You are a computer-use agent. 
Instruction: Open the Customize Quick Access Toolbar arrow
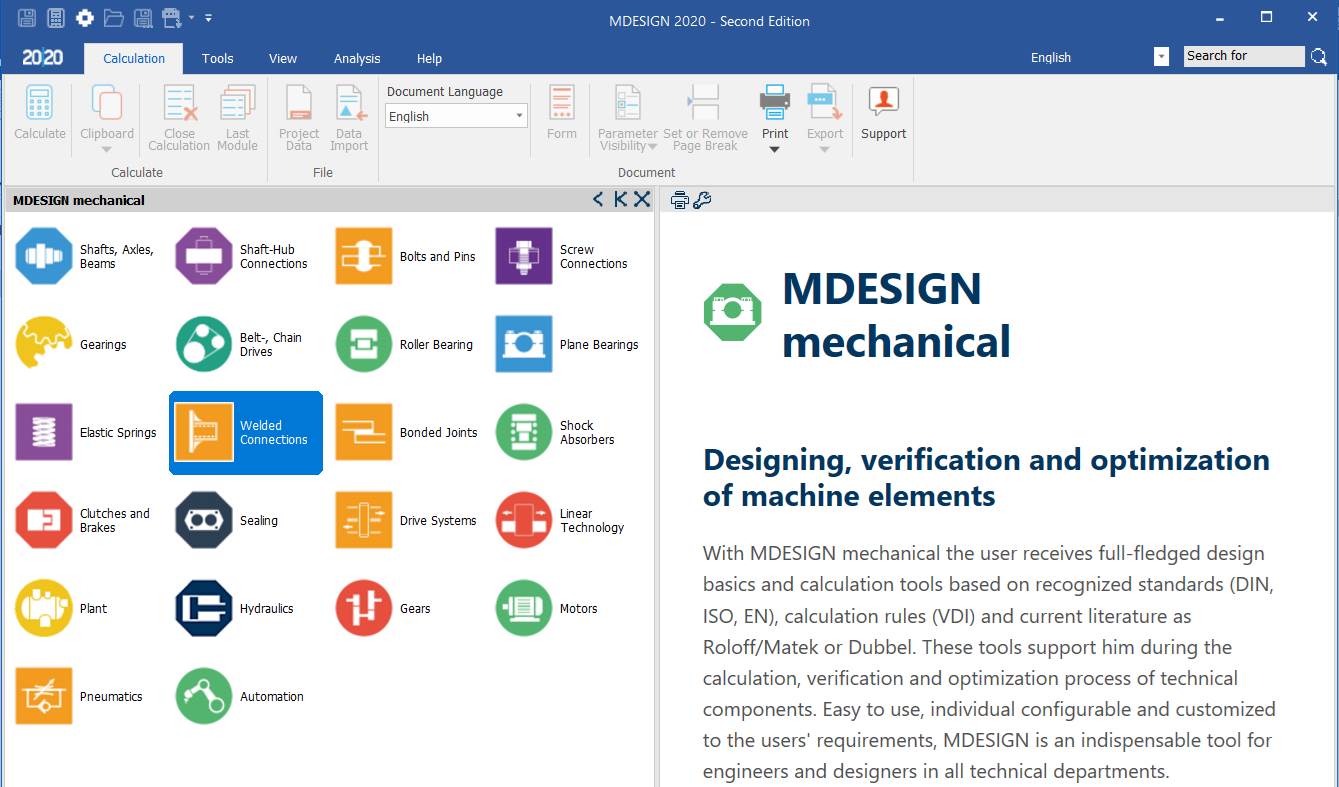point(208,18)
